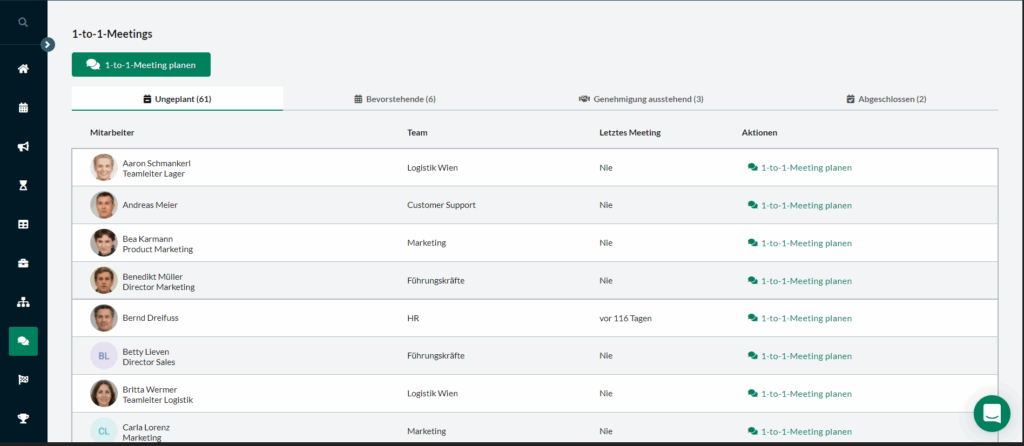Click the CL initials avatar

coord(104,431)
